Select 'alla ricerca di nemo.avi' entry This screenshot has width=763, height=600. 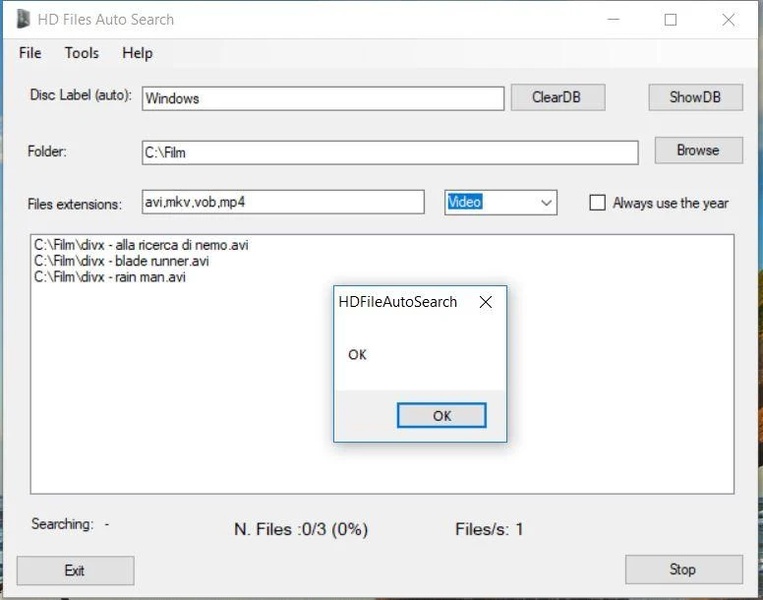pyautogui.click(x=141, y=245)
